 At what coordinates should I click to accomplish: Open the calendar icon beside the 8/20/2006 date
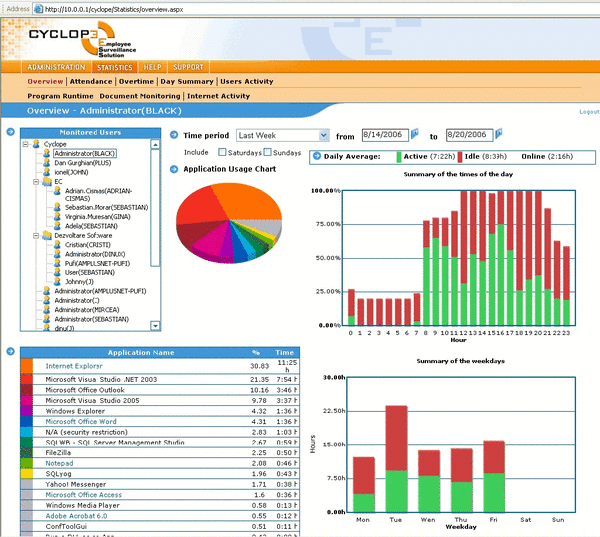pos(499,134)
